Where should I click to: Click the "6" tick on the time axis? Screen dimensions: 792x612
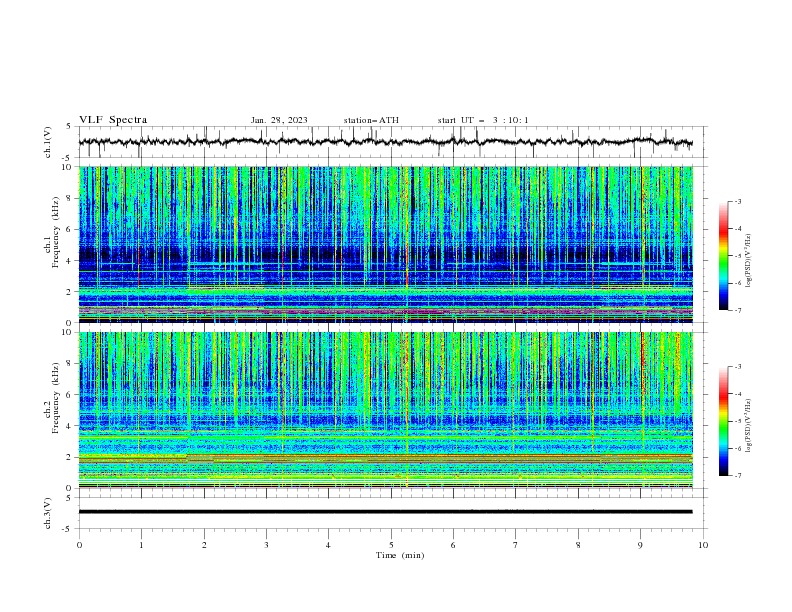pos(453,545)
